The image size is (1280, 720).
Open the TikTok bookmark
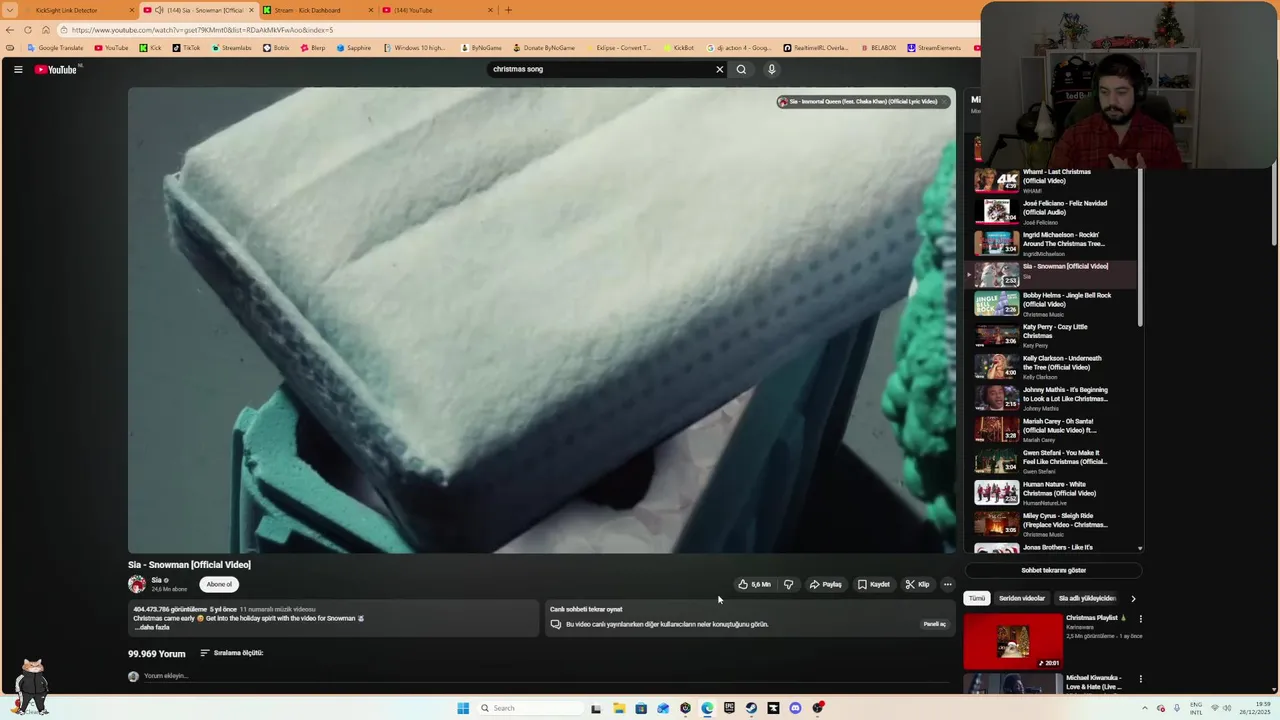(185, 48)
